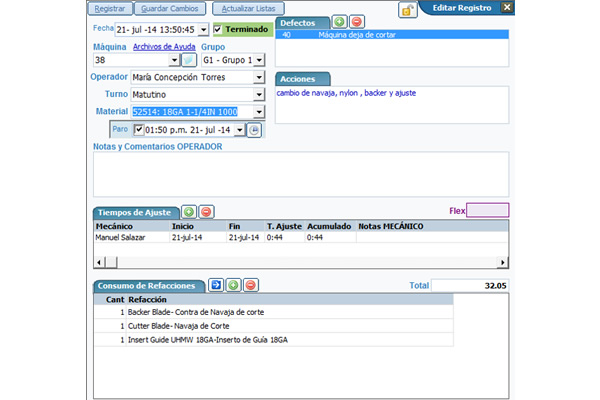Click the padlock unlock icon
Image resolution: width=600 pixels, height=400 pixels.
[407, 10]
